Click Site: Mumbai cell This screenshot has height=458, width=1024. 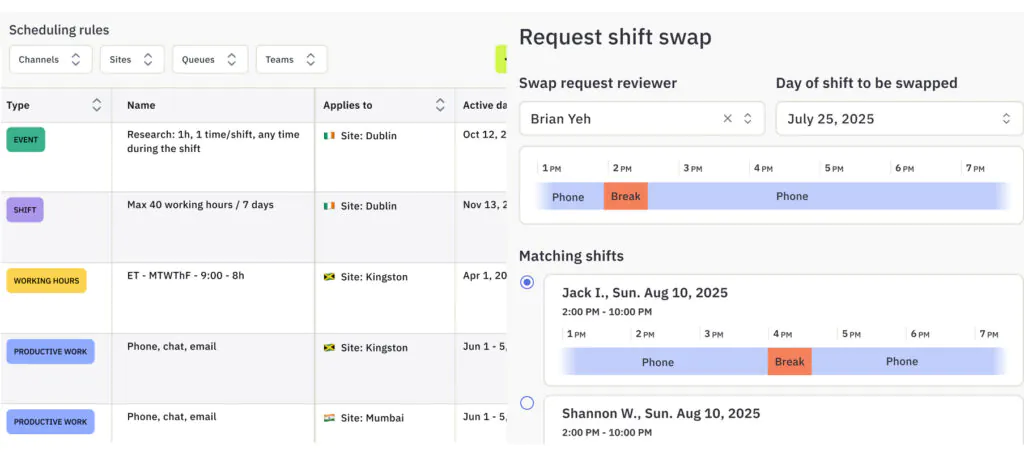pos(372,418)
